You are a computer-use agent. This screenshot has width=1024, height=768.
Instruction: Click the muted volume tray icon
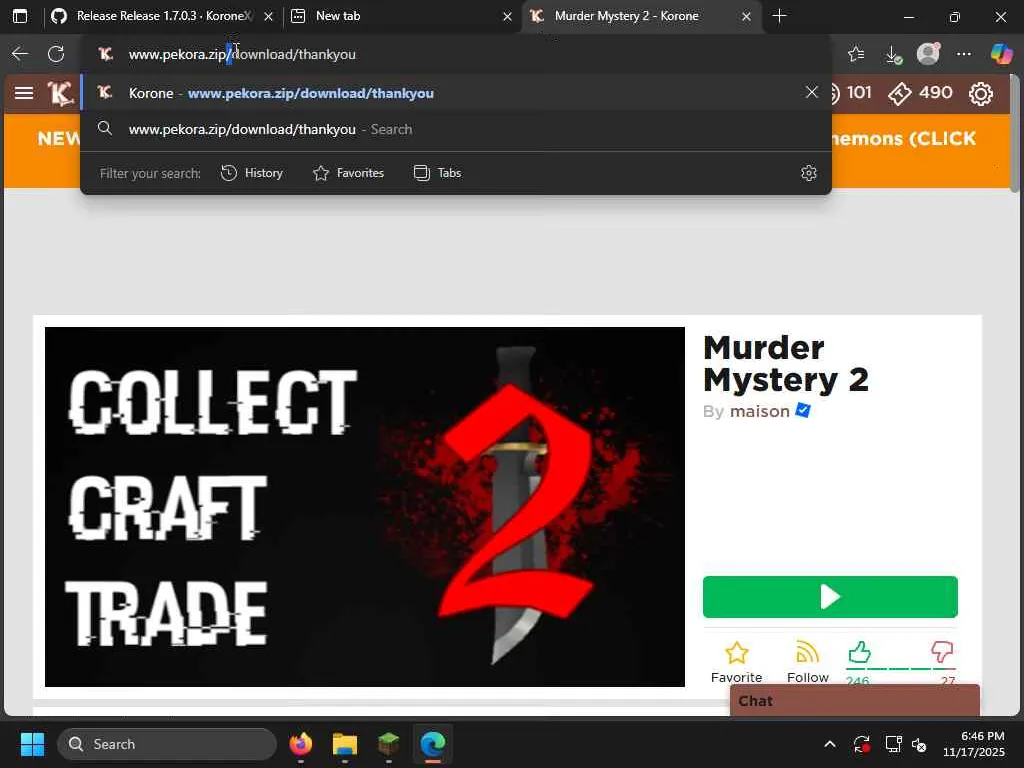(x=919, y=744)
